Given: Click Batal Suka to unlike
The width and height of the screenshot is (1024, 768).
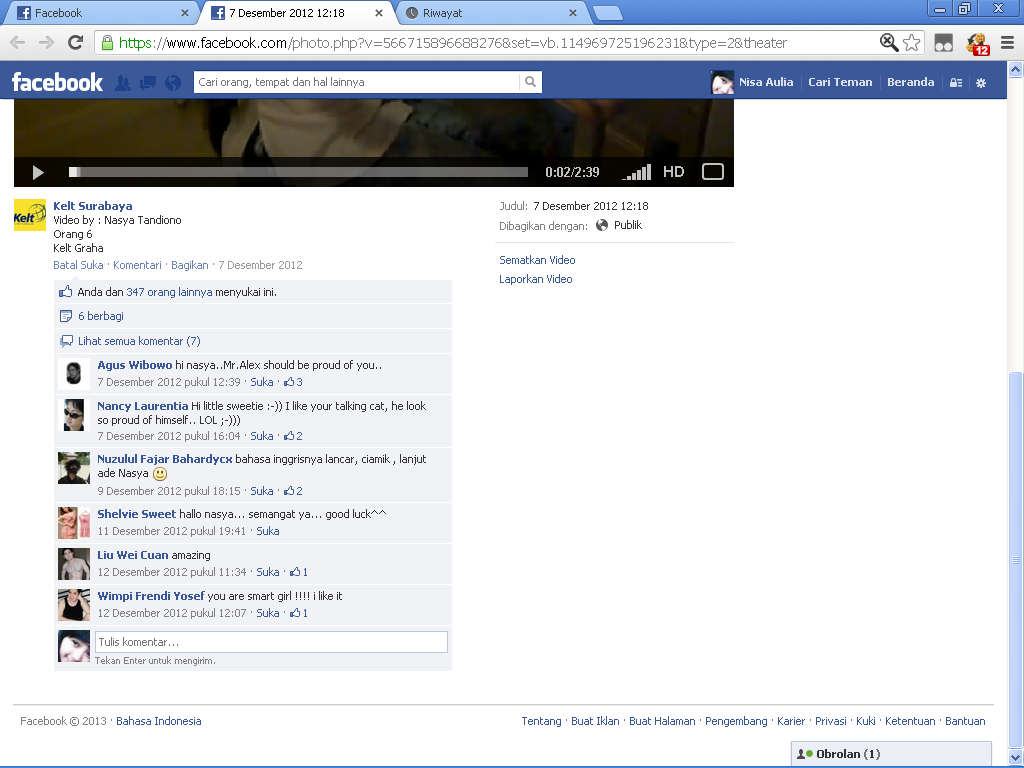Looking at the screenshot, I should pos(78,265).
